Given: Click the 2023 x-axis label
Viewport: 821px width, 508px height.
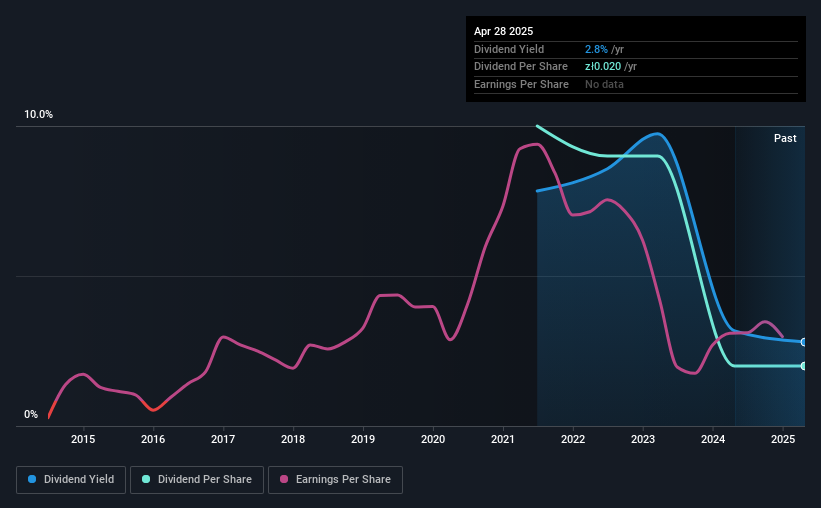Looking at the screenshot, I should click(x=643, y=439).
